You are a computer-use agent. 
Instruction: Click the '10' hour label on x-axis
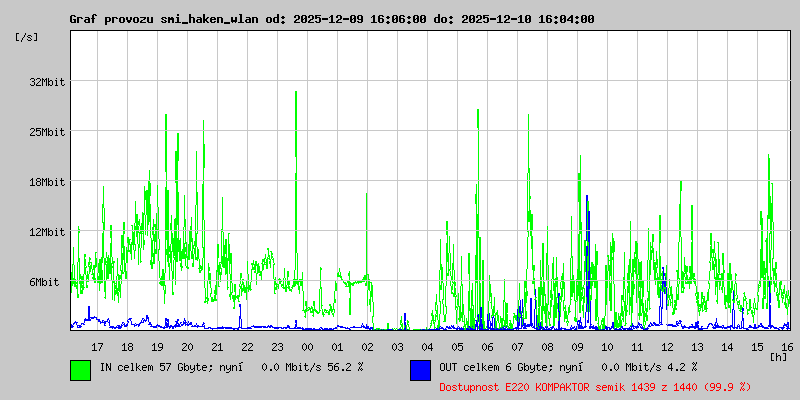point(608,347)
